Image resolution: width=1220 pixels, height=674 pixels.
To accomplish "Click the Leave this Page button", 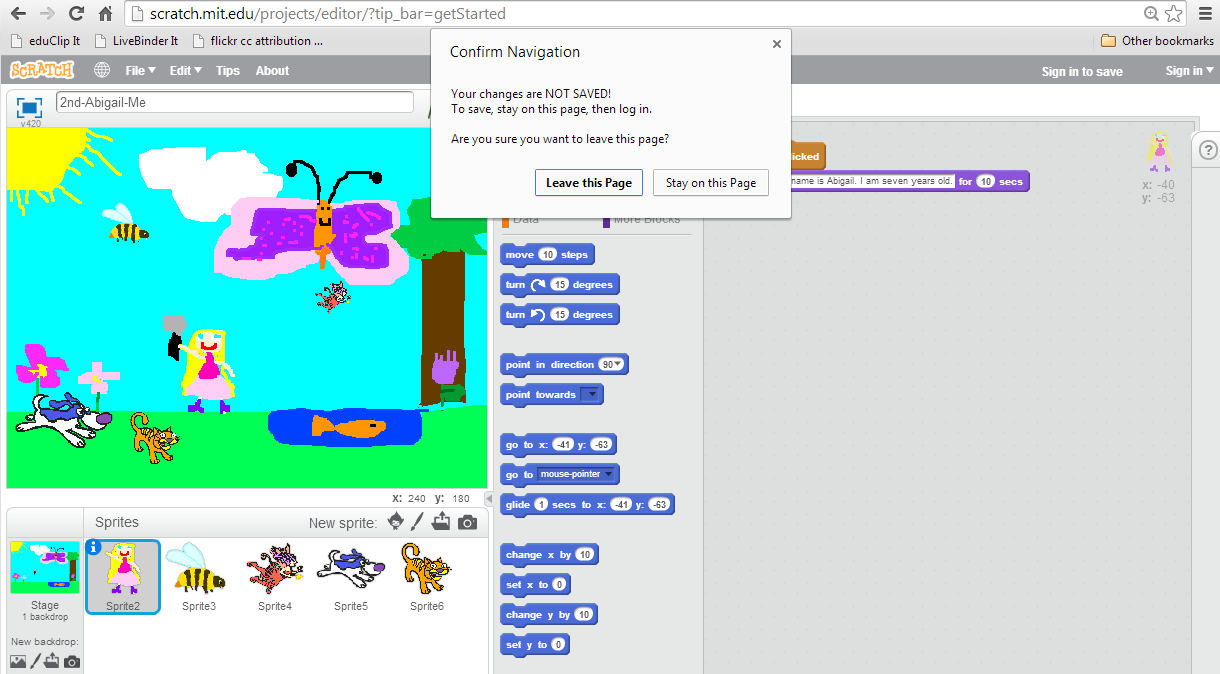I will click(588, 182).
